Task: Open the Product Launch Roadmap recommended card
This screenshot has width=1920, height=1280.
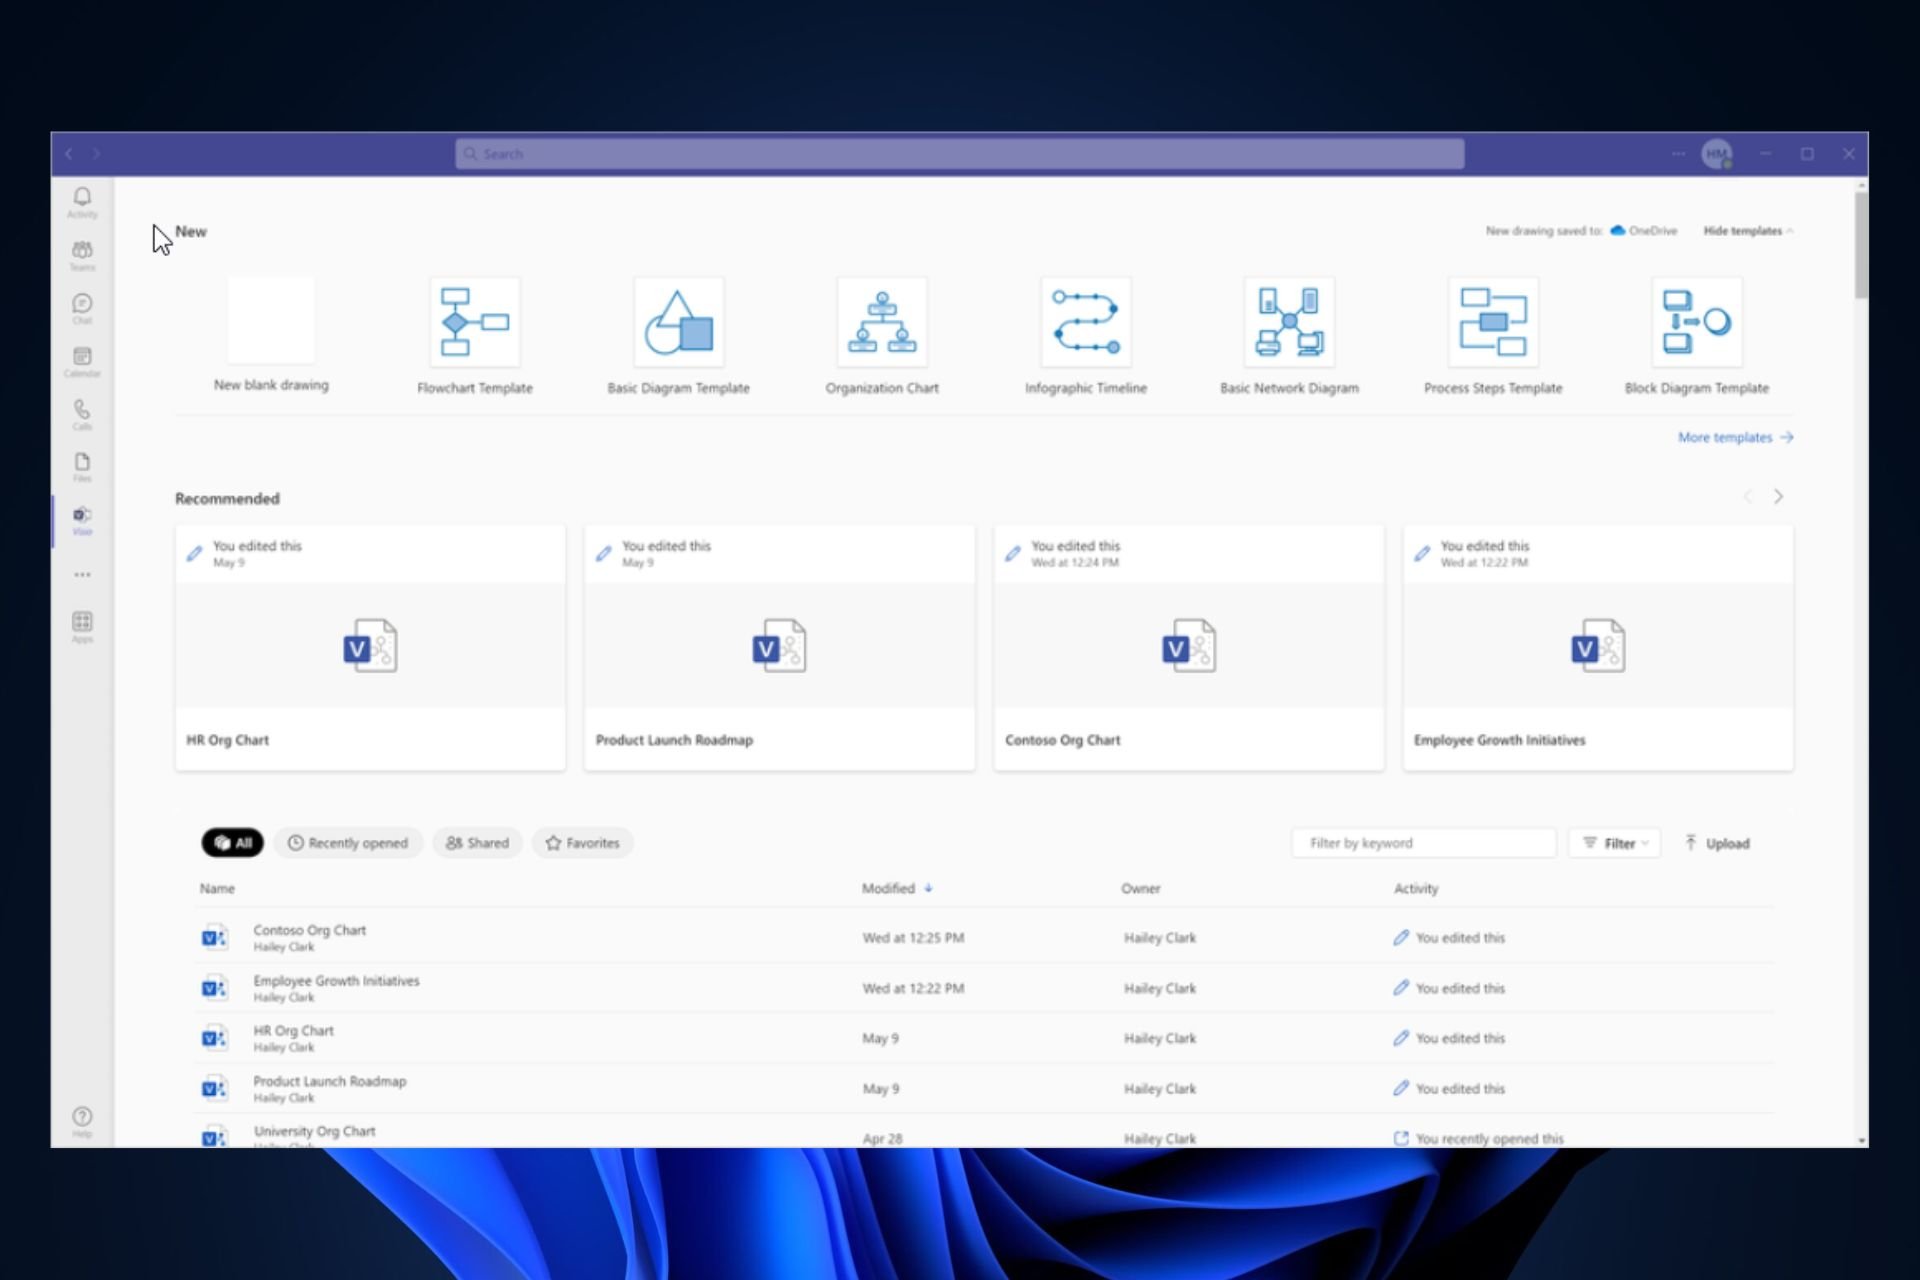Action: tap(779, 647)
